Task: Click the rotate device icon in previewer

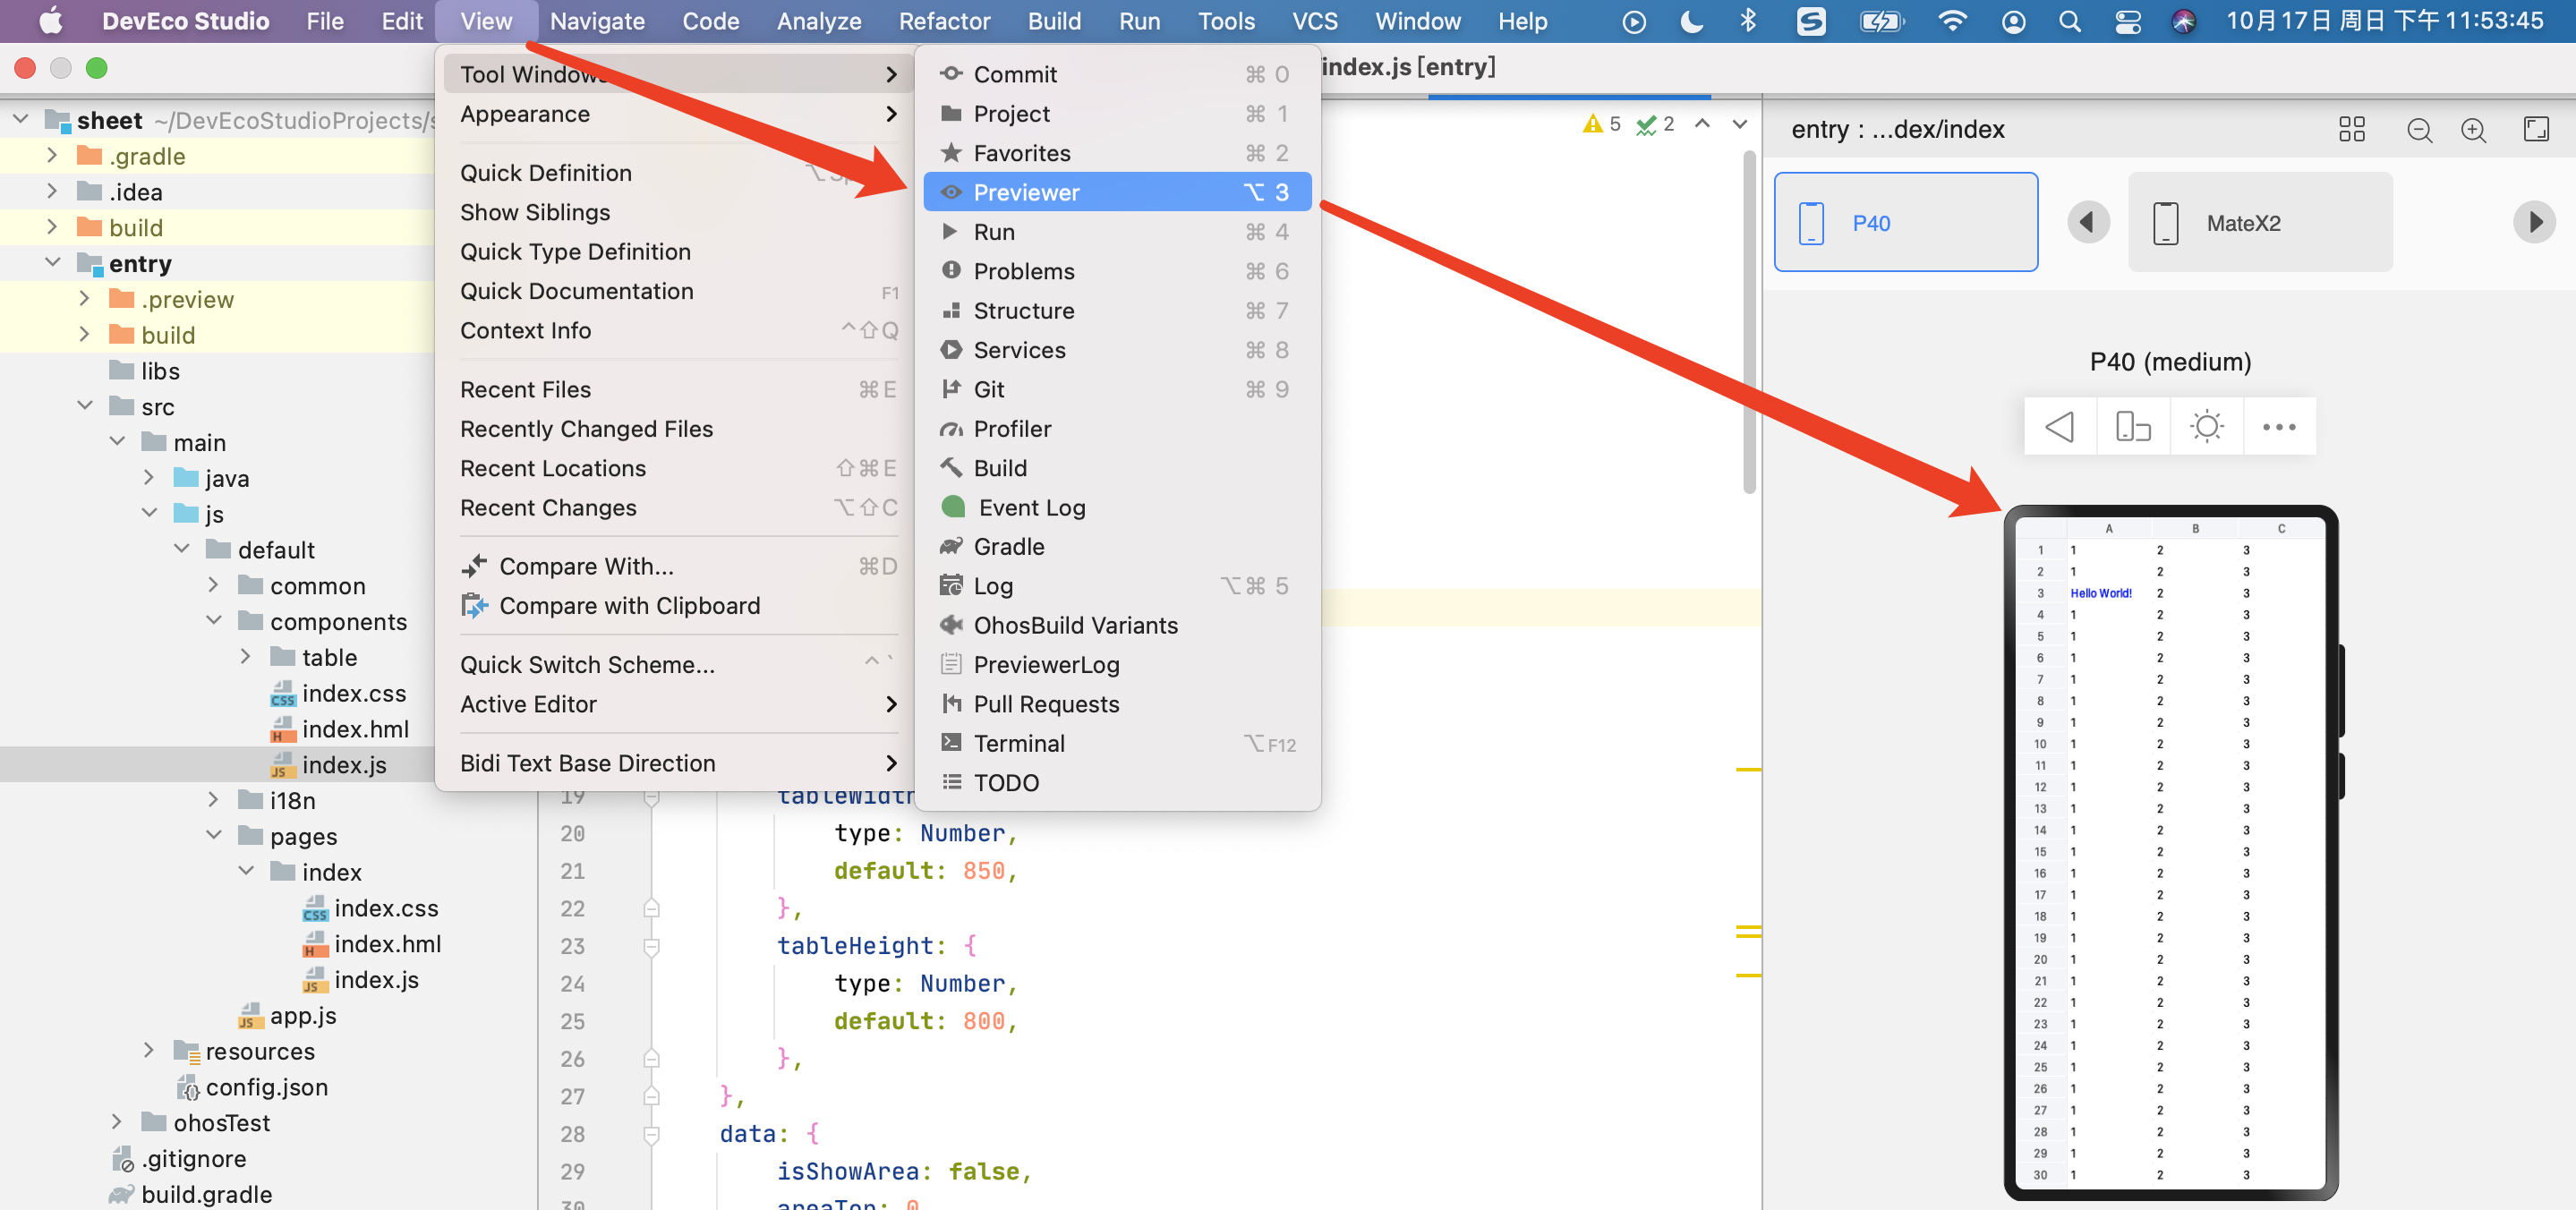Action: coord(2132,427)
